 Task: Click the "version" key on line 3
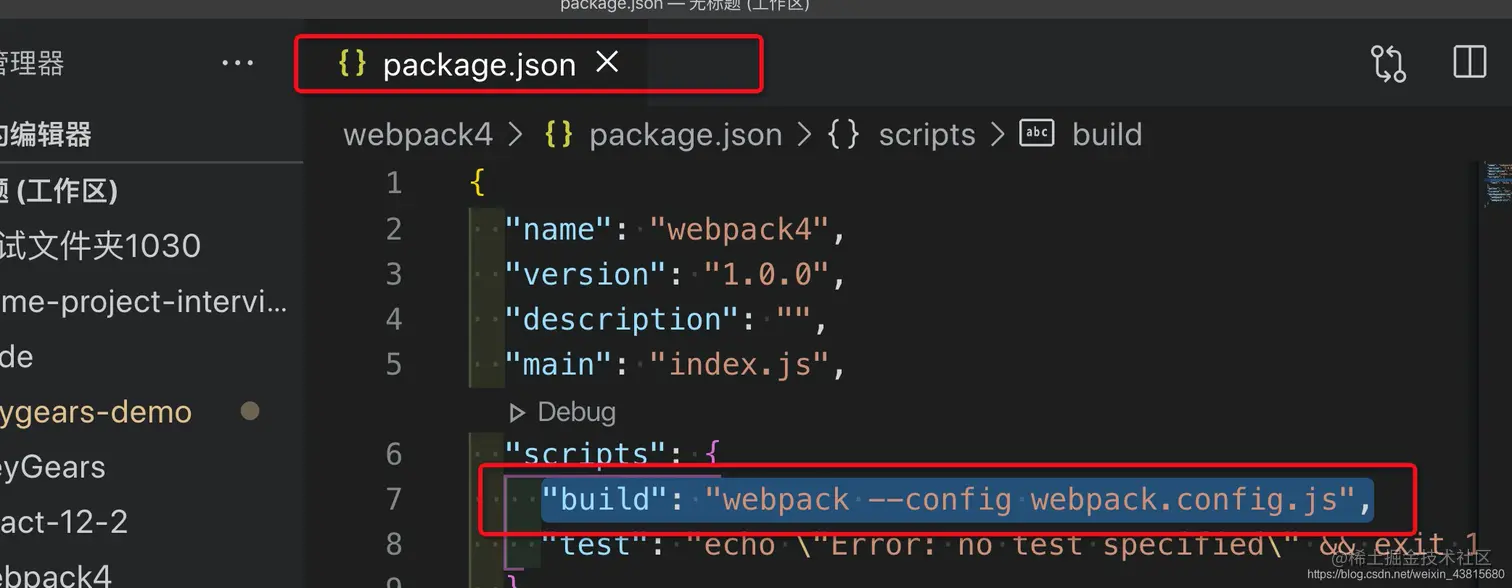[585, 274]
